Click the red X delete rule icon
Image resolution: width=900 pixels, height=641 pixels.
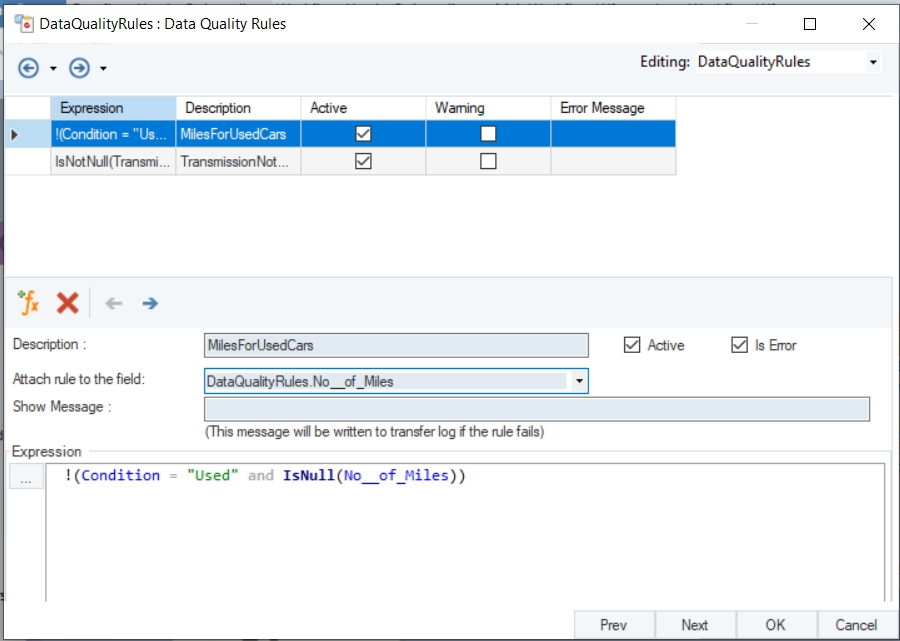[67, 303]
